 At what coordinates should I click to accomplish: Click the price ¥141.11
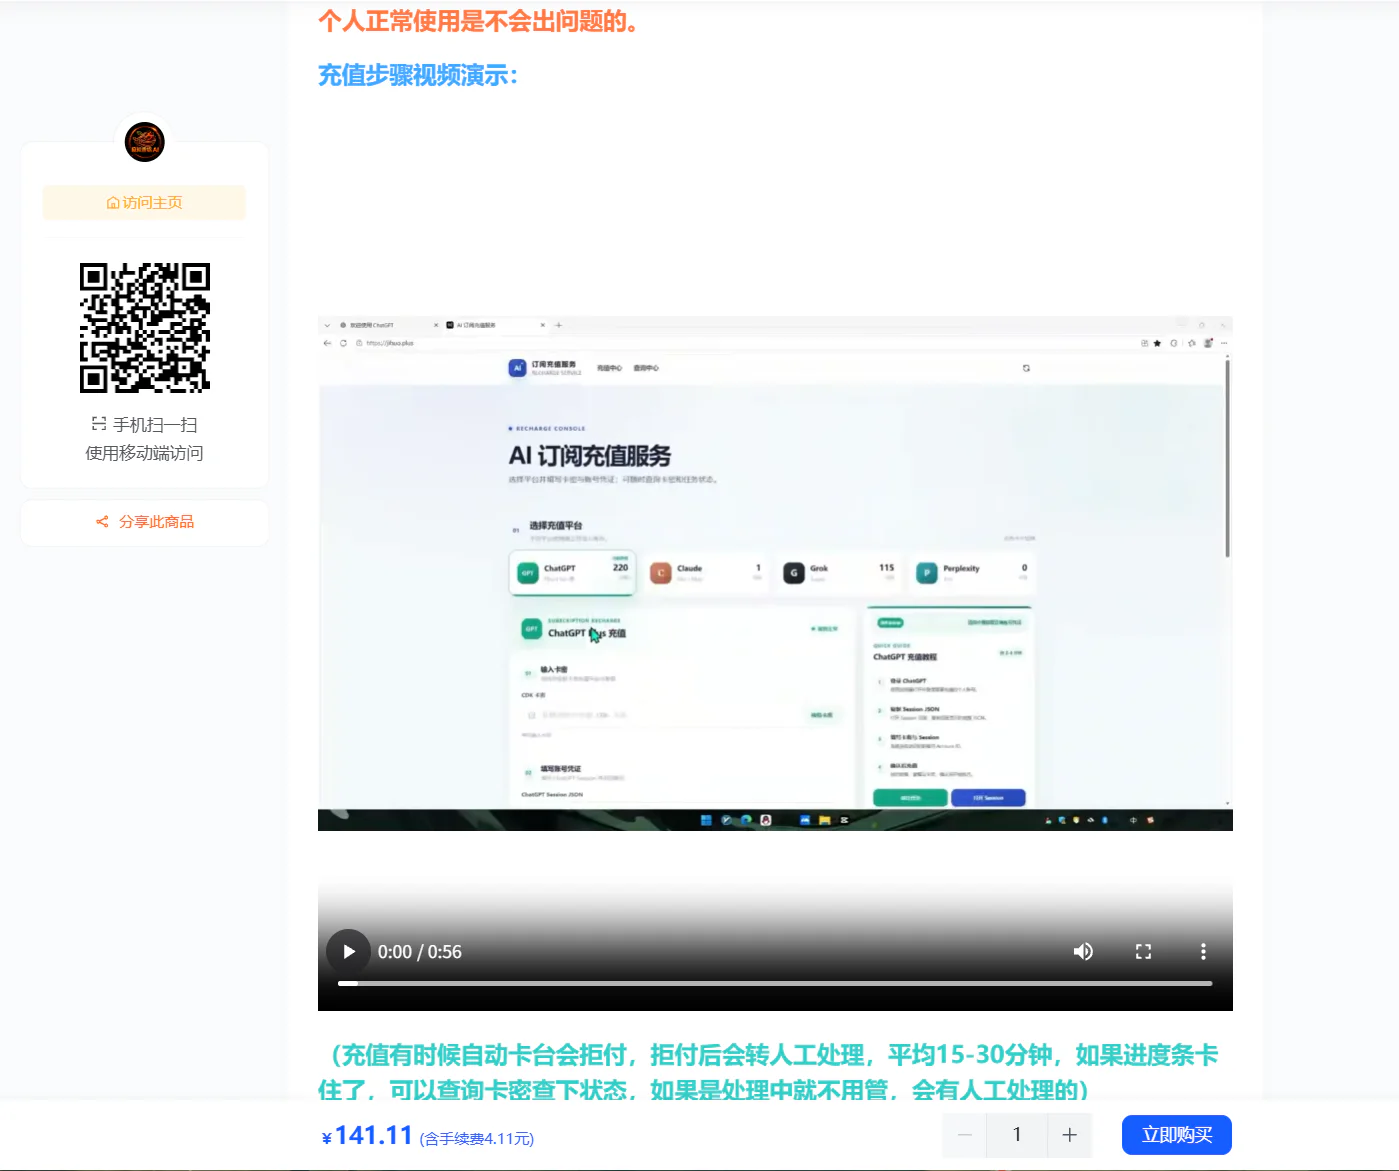point(367,1136)
